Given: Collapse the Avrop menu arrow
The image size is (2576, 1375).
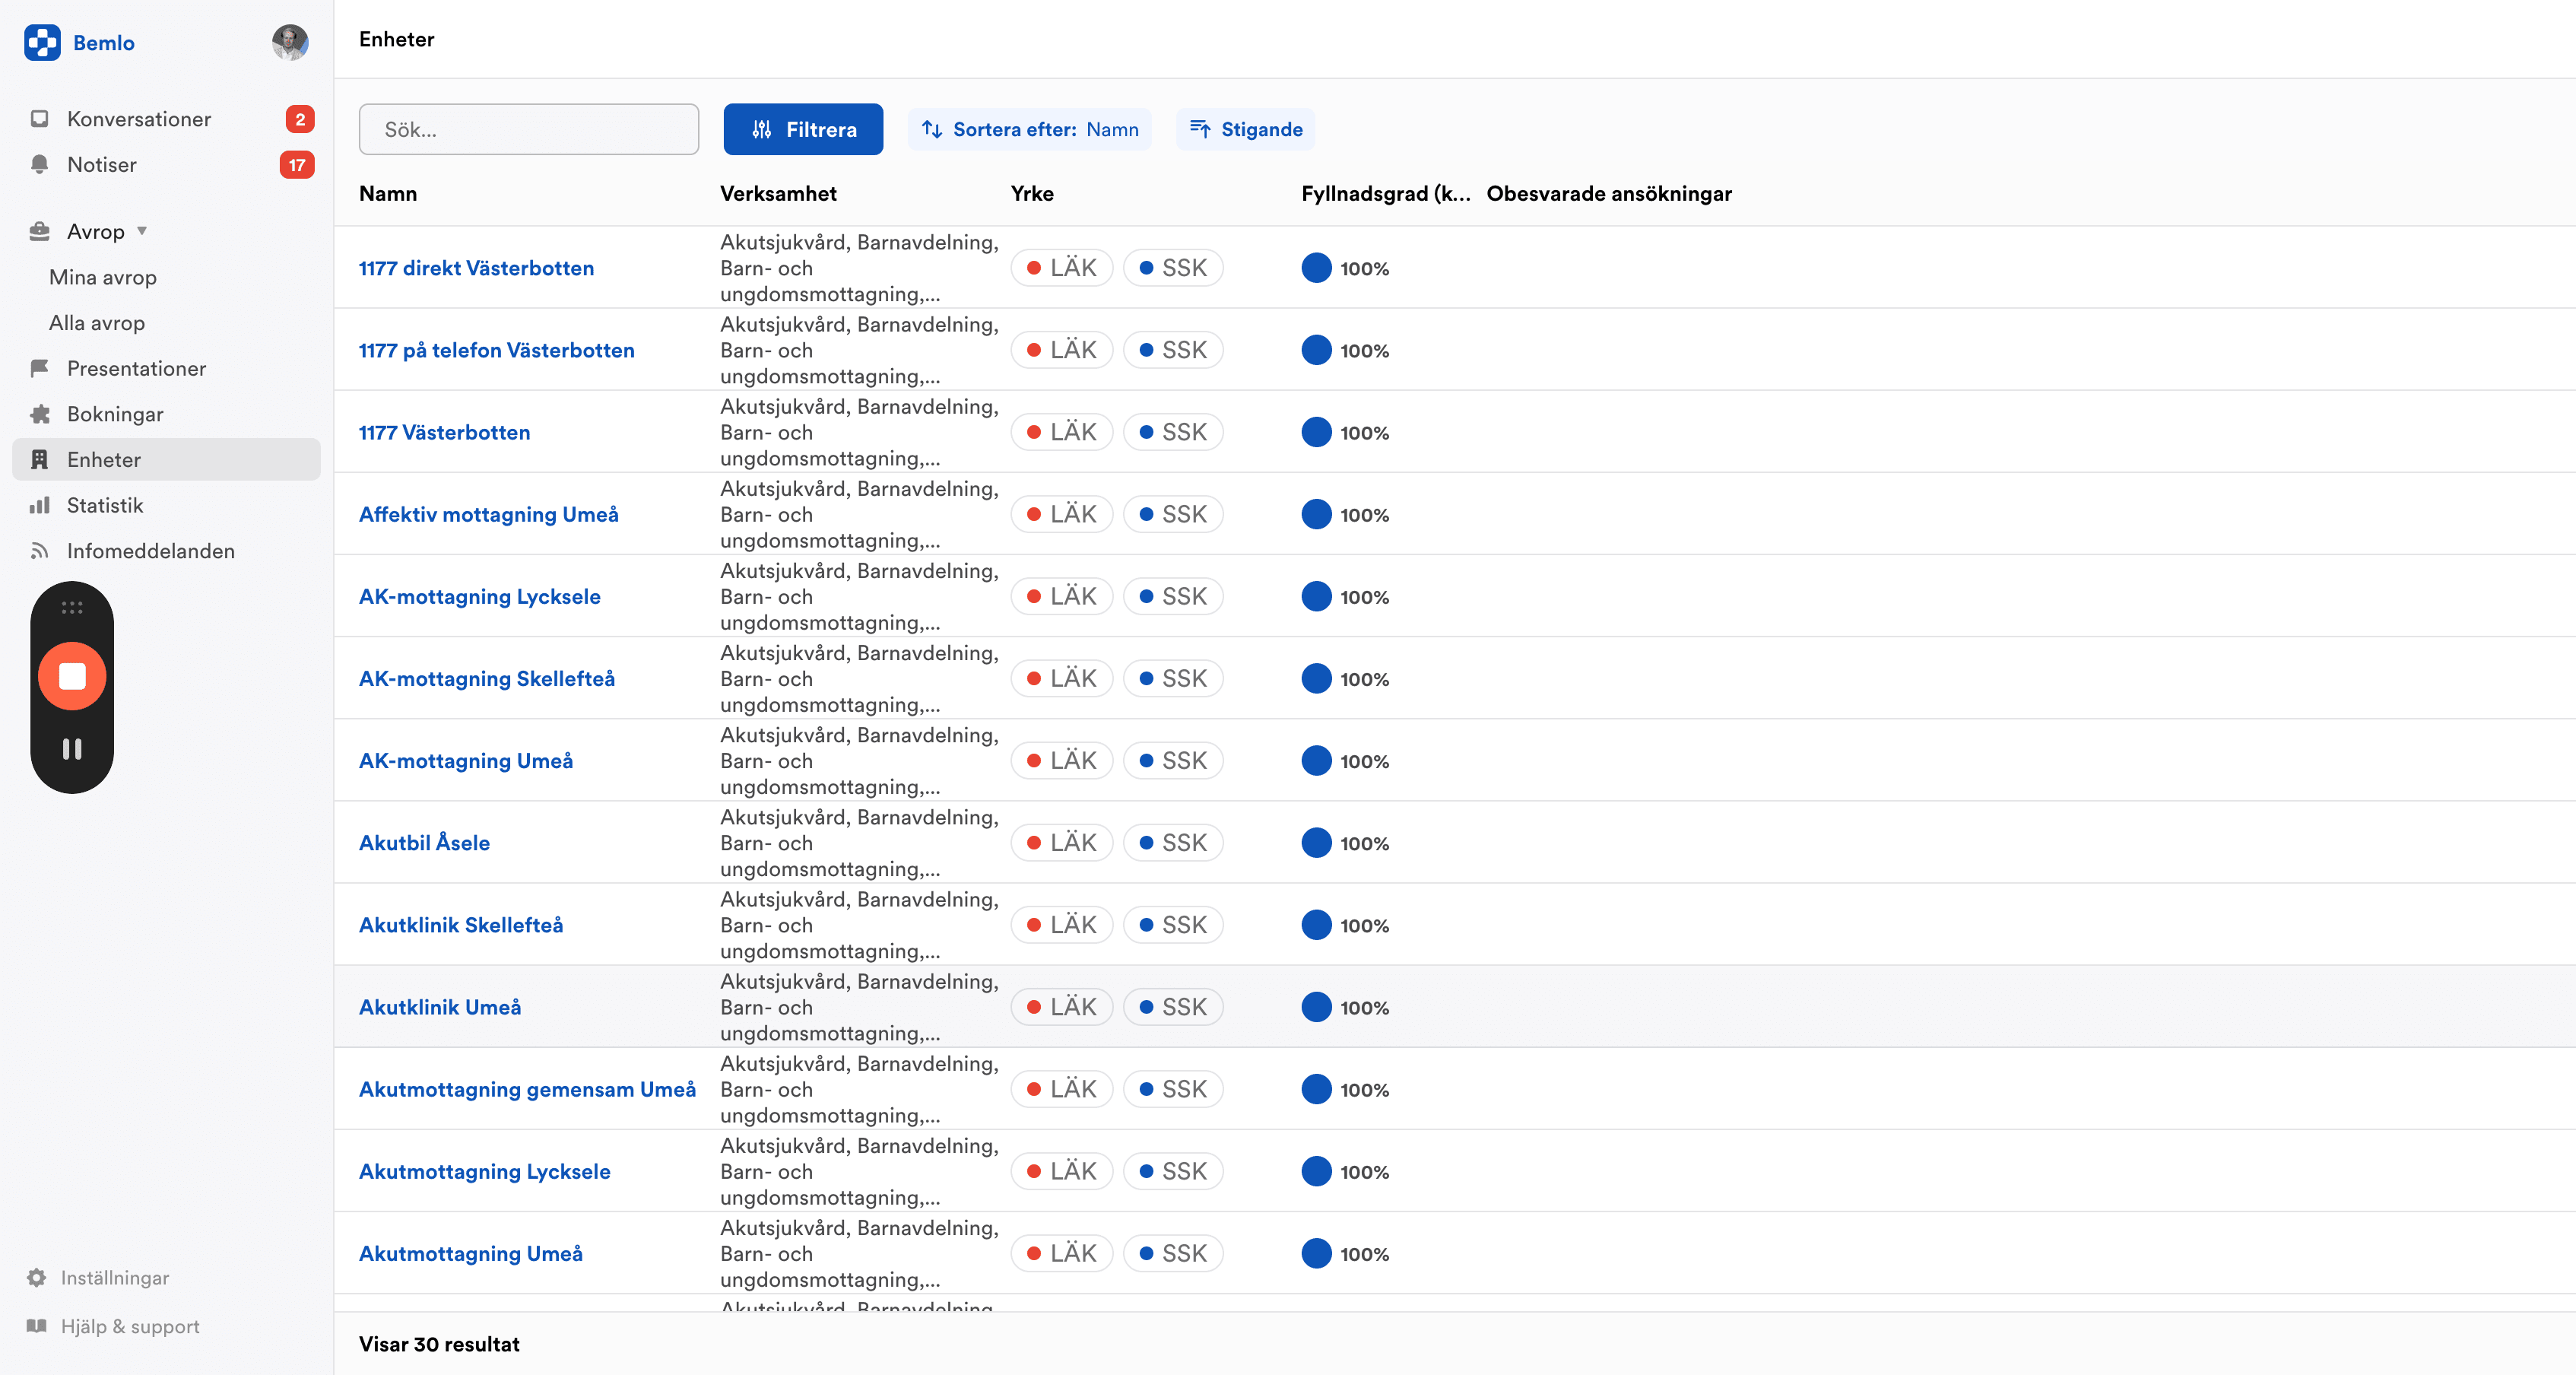Looking at the screenshot, I should [x=142, y=231].
